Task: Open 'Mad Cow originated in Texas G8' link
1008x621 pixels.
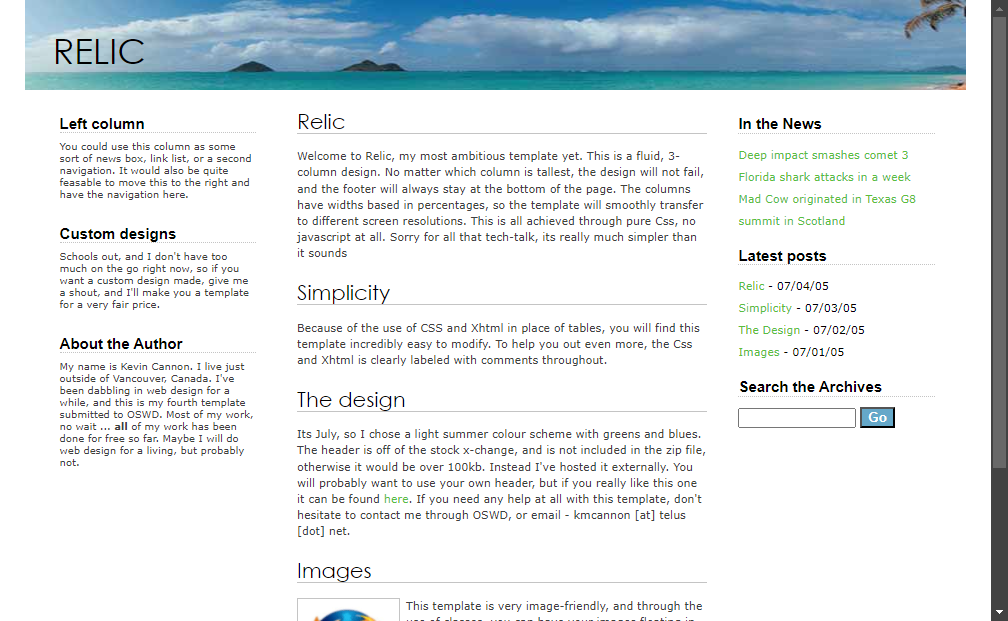Action: click(827, 199)
